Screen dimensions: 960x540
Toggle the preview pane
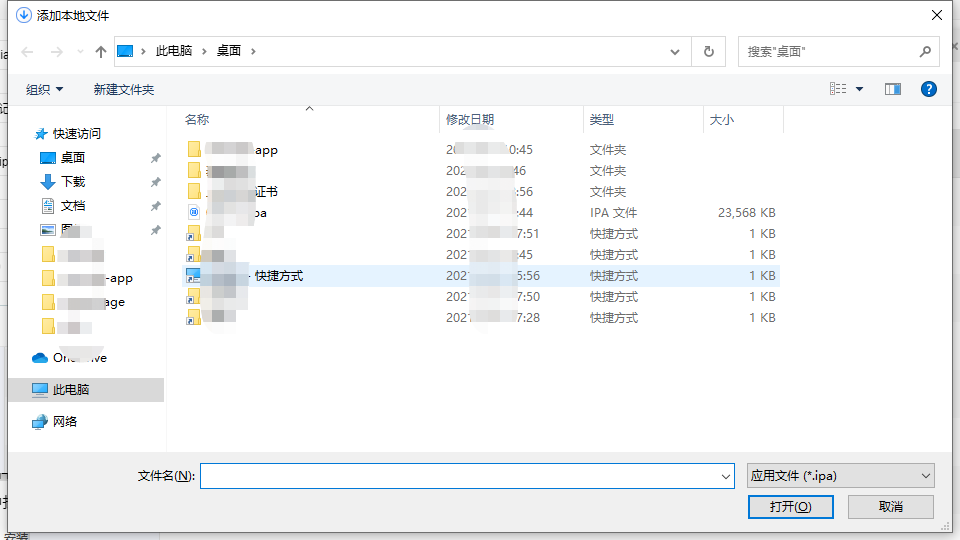click(x=893, y=89)
